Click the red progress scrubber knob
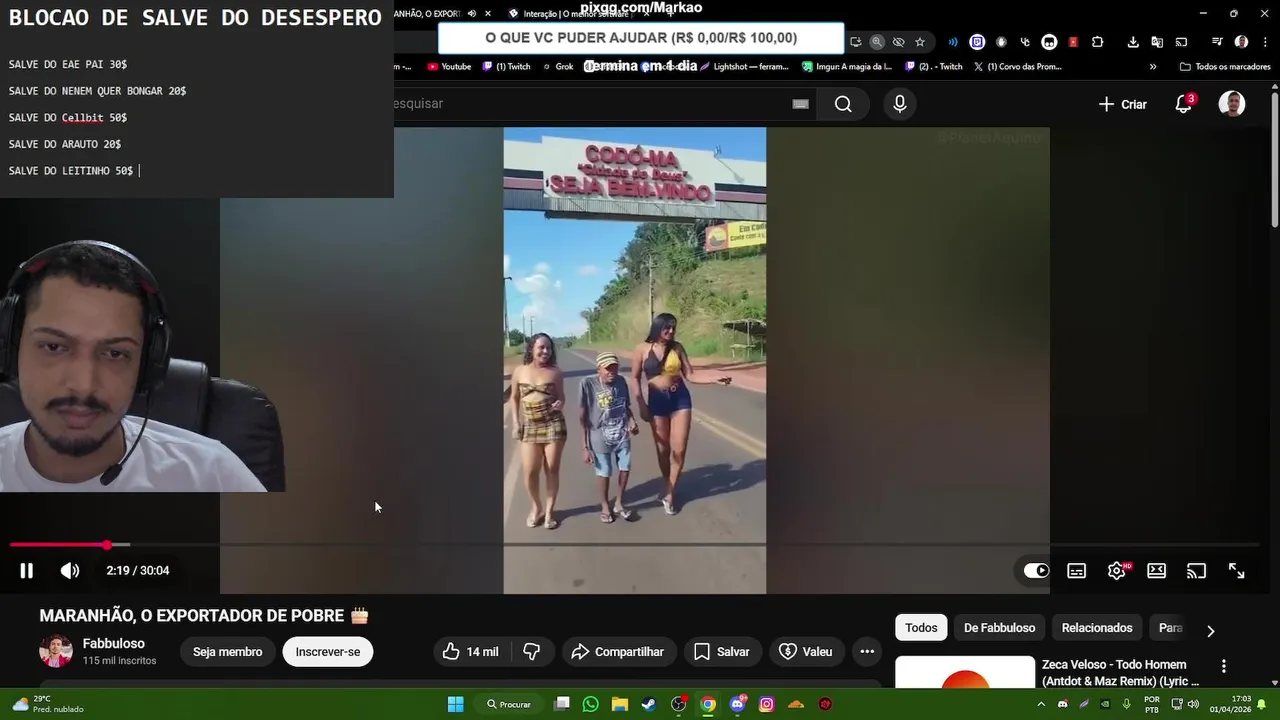Image resolution: width=1280 pixels, height=720 pixels. (x=107, y=545)
